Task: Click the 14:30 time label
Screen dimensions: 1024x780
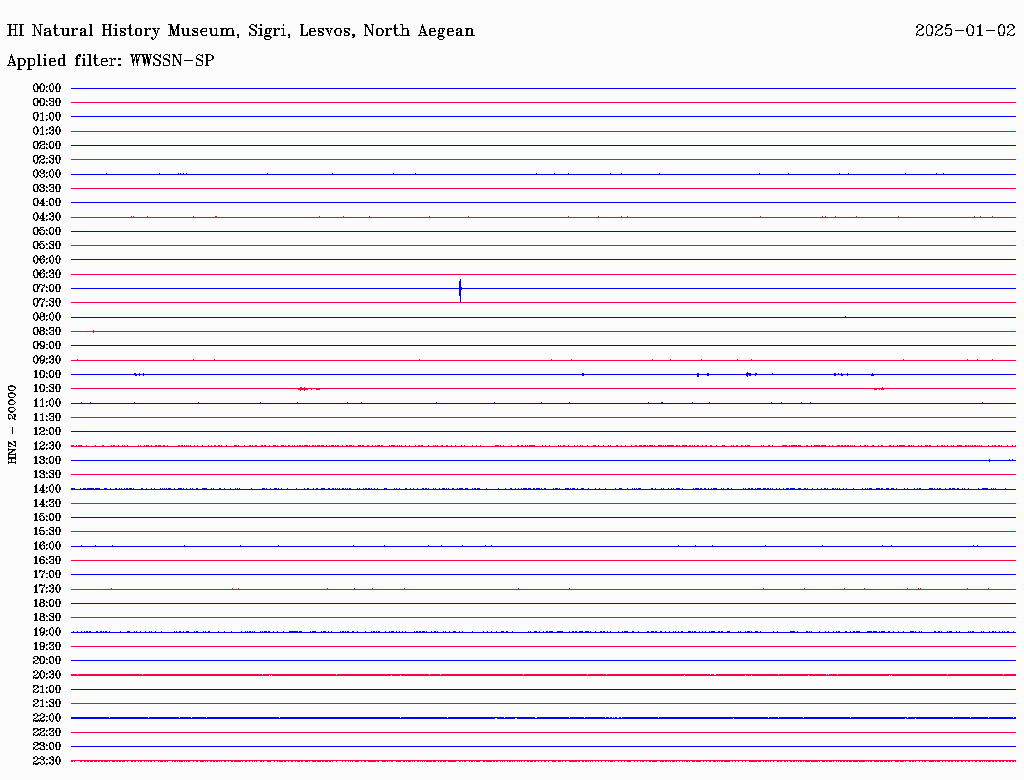Action: (47, 504)
